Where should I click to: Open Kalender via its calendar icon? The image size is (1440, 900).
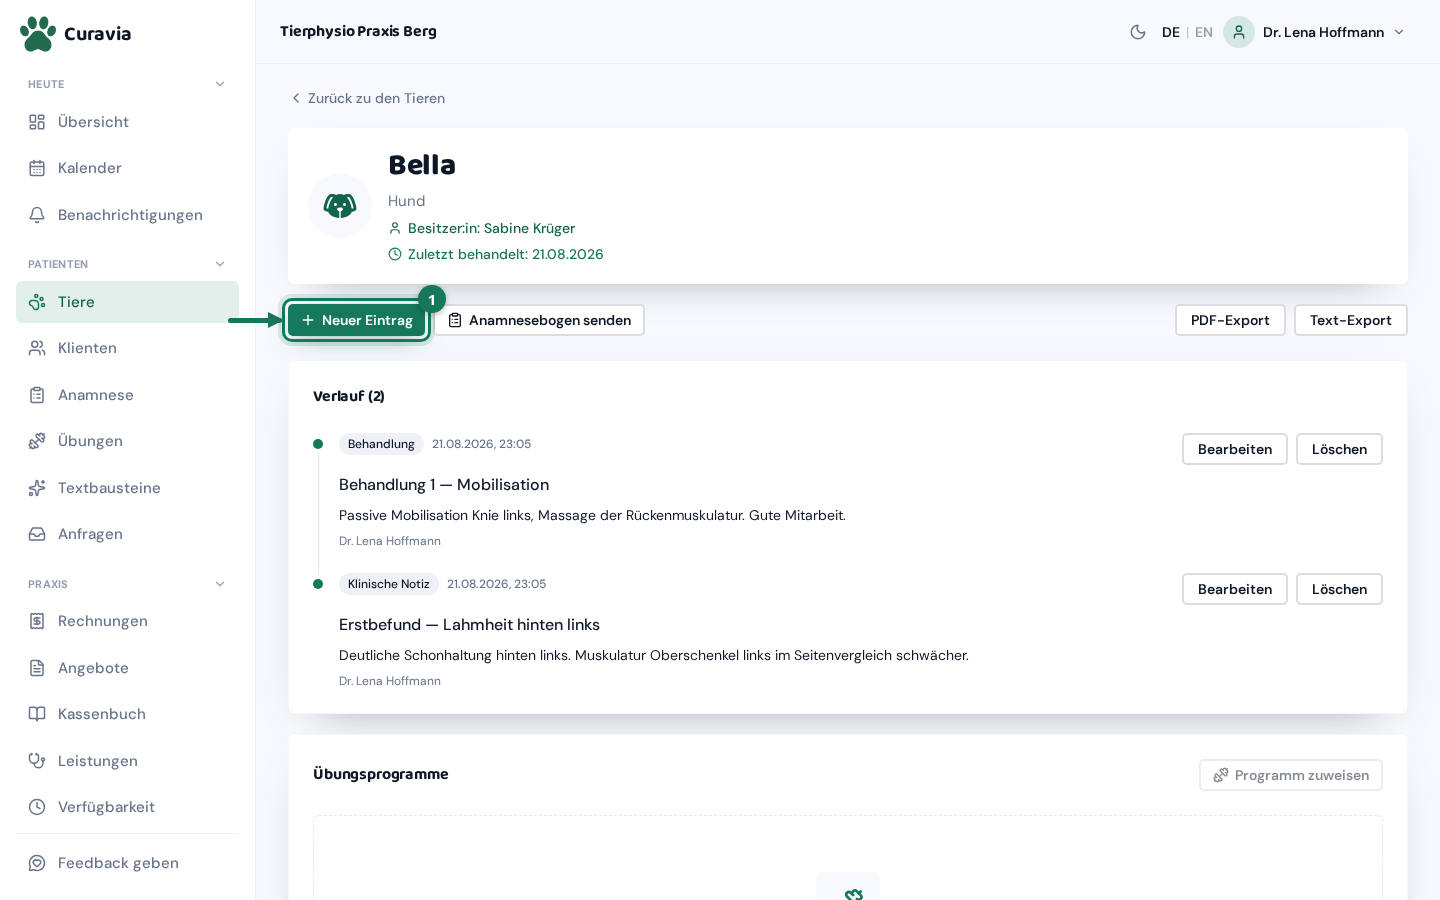[x=37, y=168]
